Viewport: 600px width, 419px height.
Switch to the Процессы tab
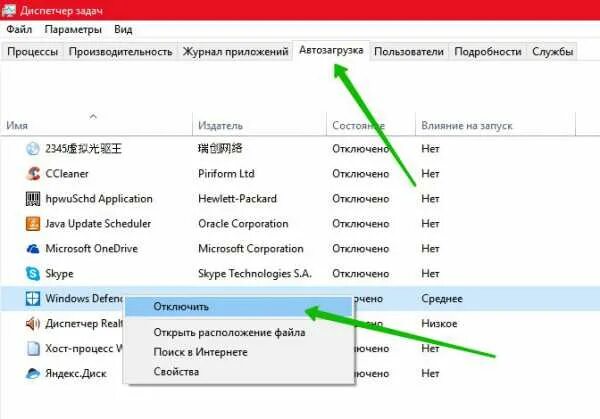[x=33, y=52]
